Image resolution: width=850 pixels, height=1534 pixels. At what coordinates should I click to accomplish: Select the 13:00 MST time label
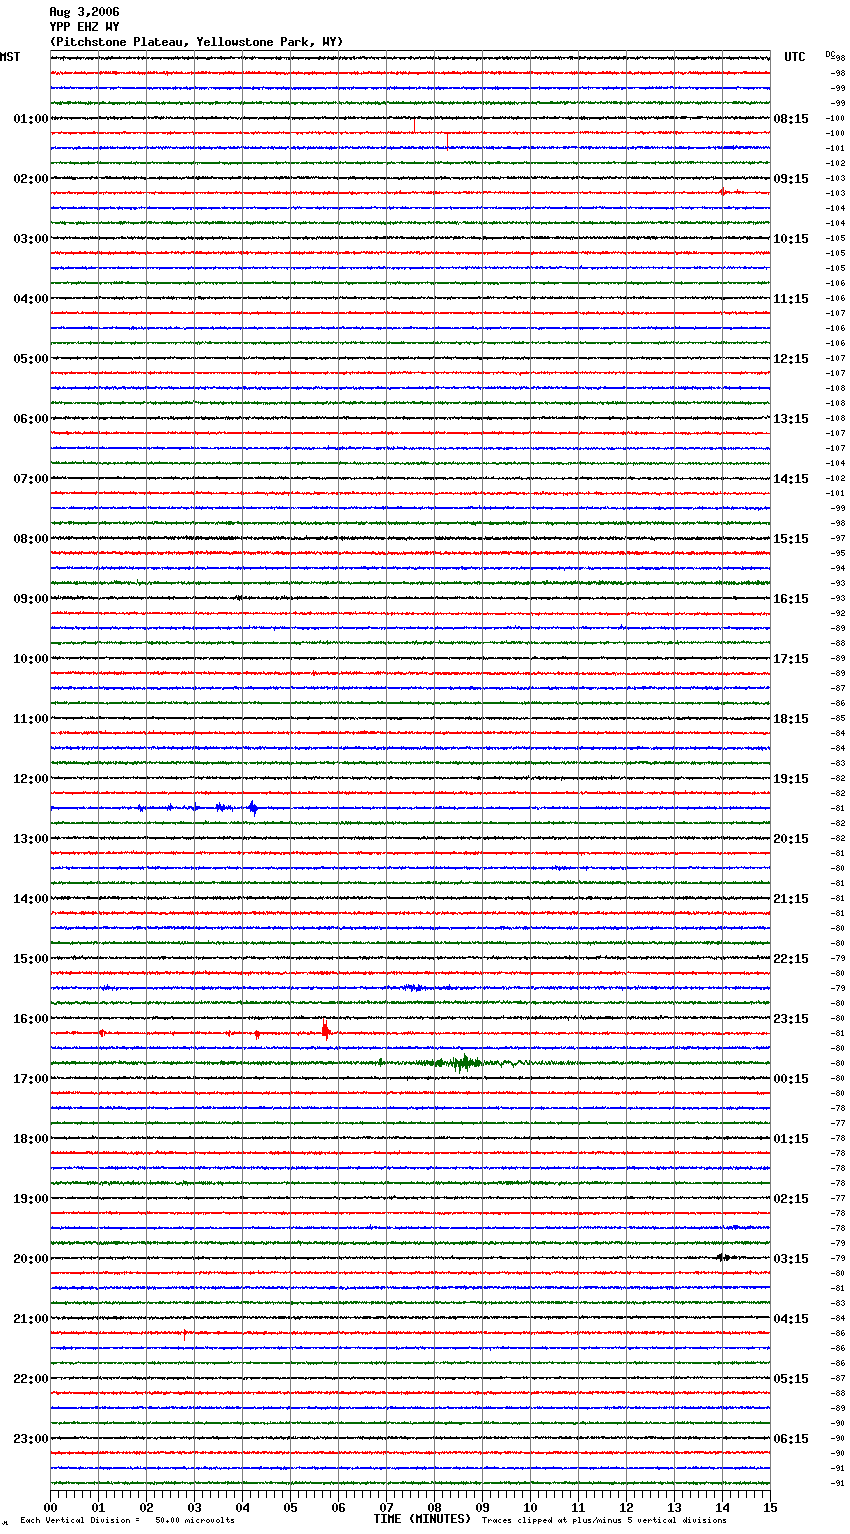pos(31,839)
